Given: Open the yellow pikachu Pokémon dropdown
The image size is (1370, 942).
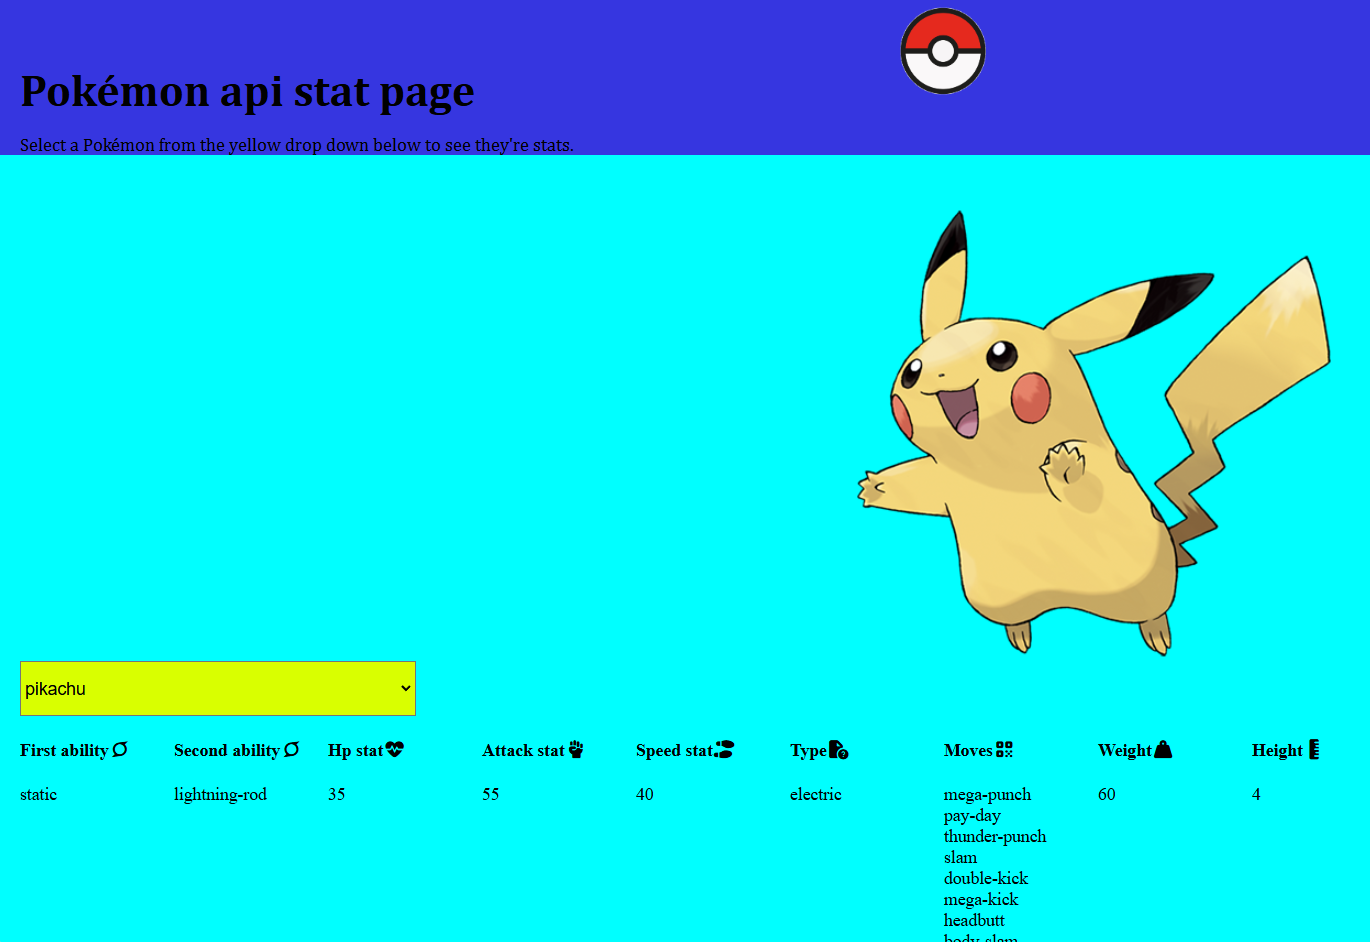Looking at the screenshot, I should (x=218, y=688).
